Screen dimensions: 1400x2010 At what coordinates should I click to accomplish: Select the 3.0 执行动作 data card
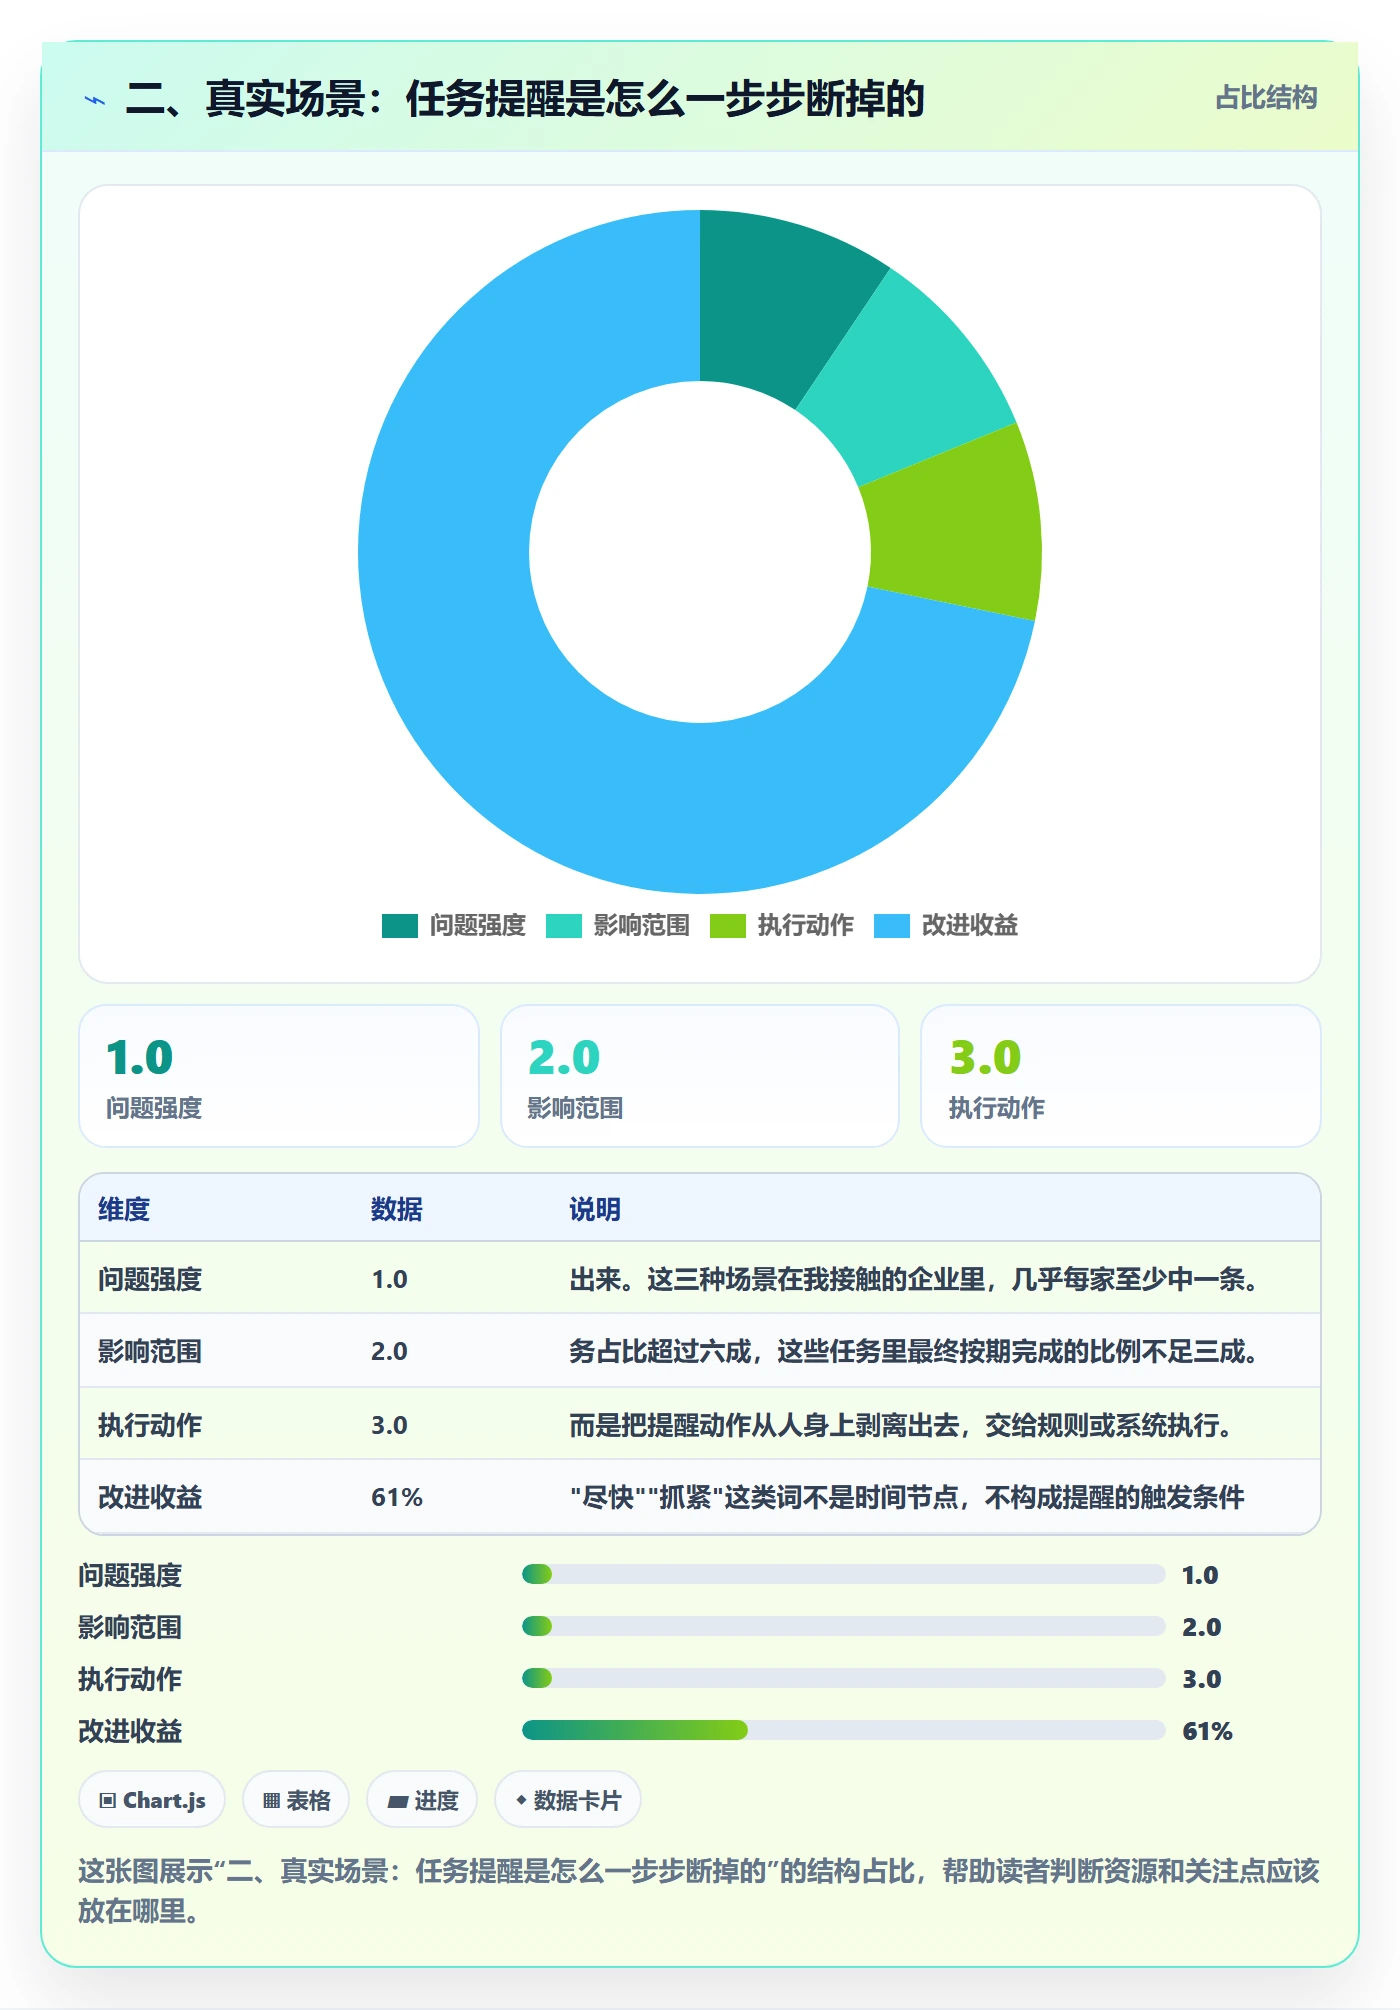1121,1076
